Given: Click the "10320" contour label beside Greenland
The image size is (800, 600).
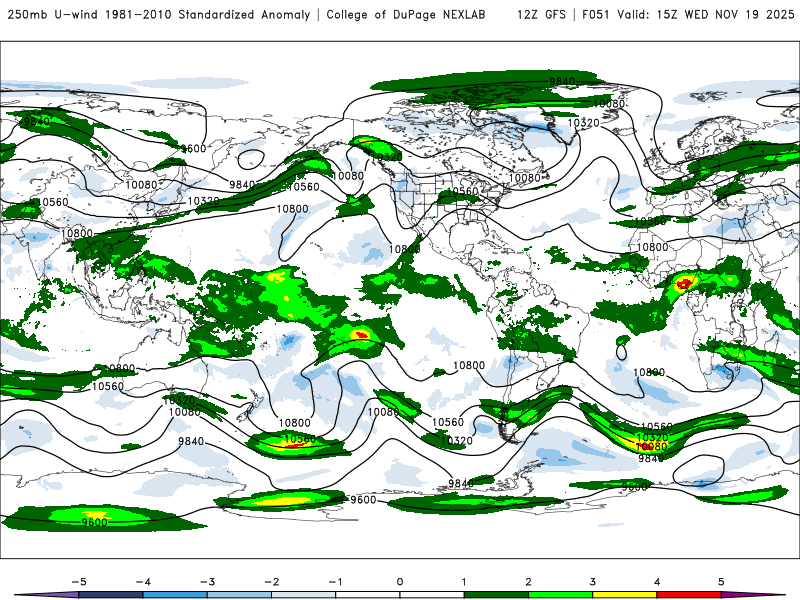Looking at the screenshot, I should point(583,123).
